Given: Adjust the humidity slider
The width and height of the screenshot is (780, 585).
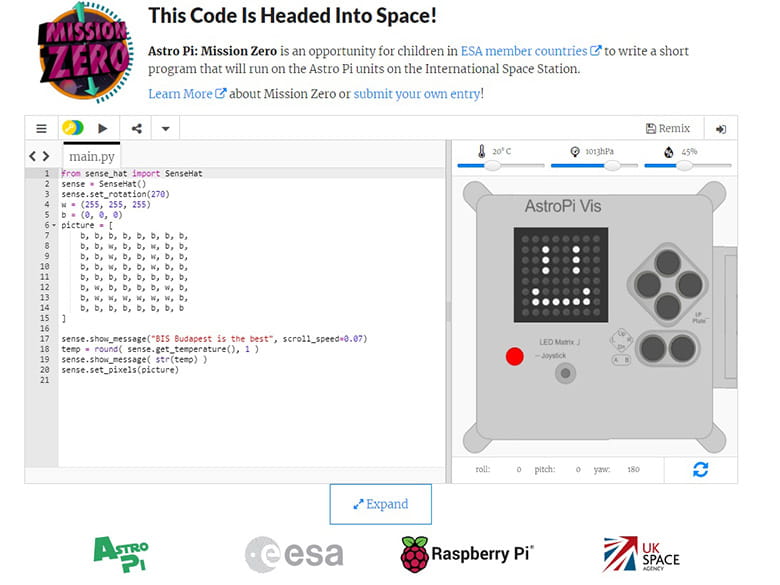Looking at the screenshot, I should point(684,166).
